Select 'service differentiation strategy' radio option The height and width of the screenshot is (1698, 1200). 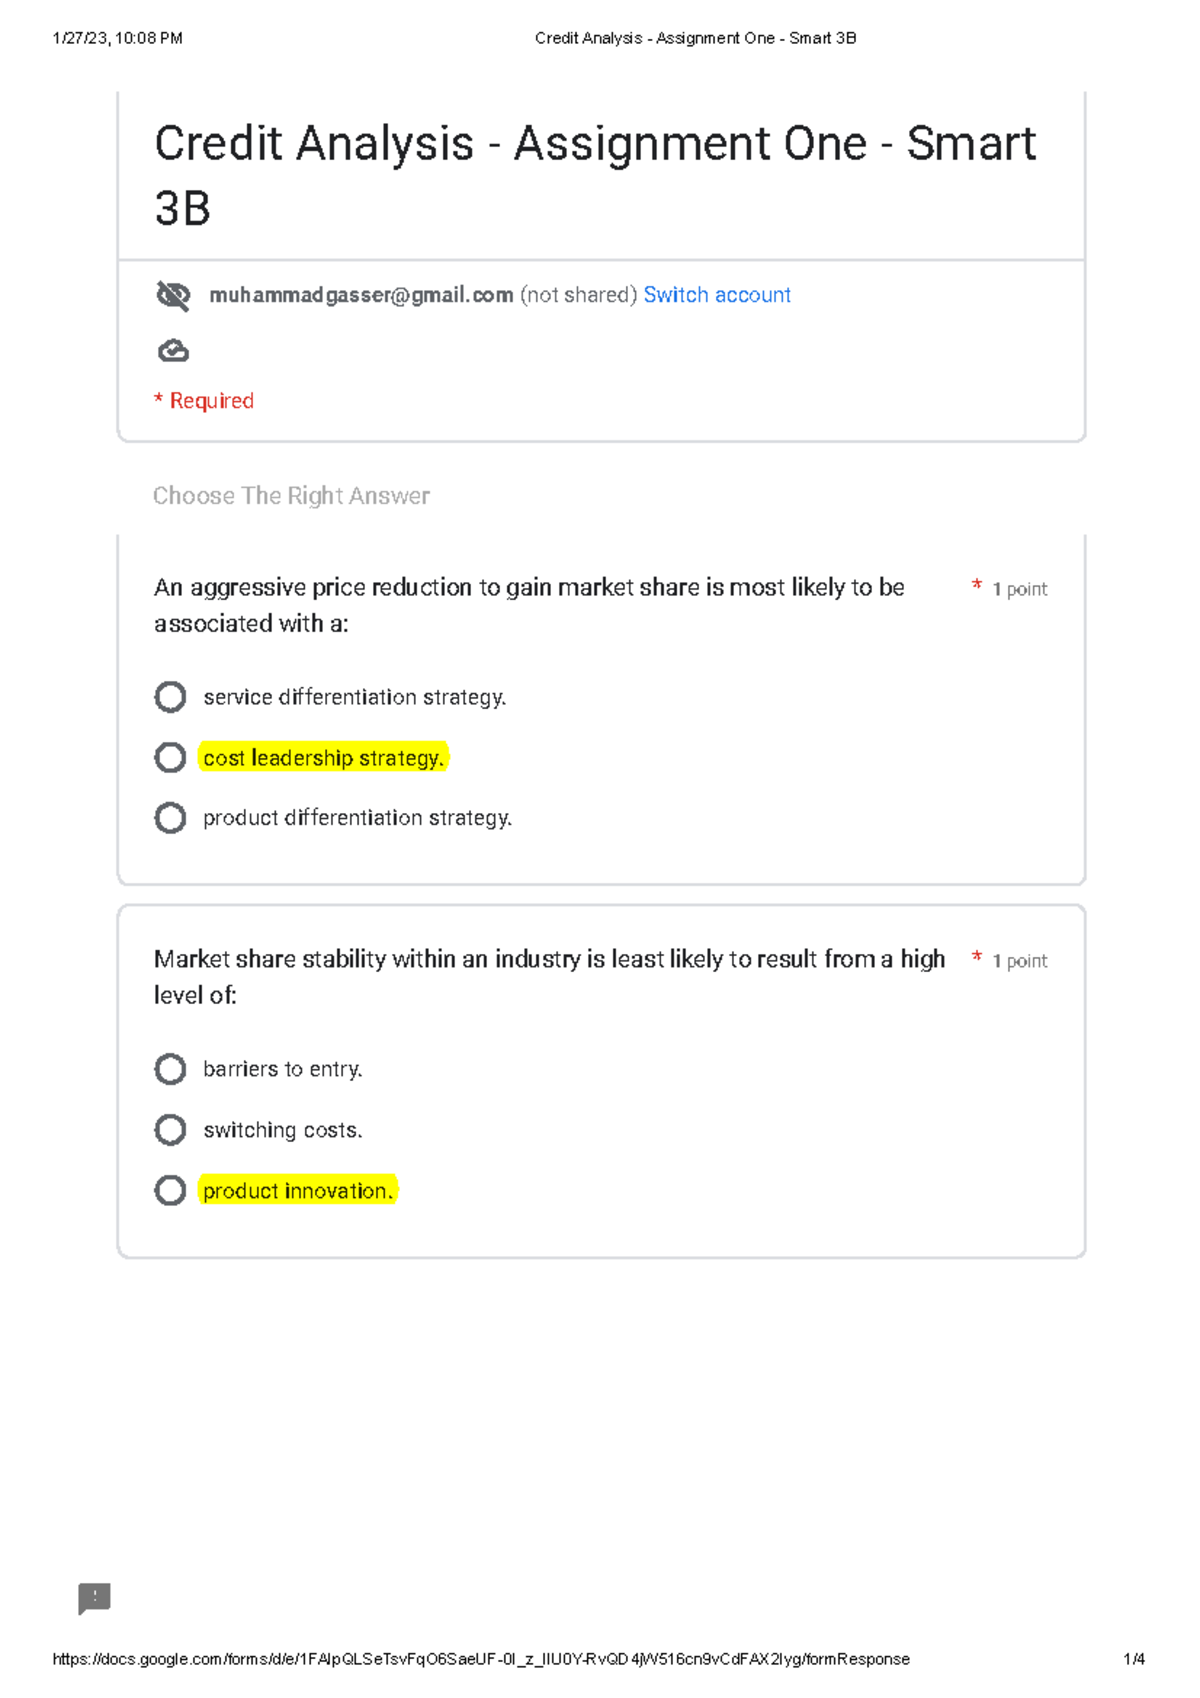coord(170,697)
